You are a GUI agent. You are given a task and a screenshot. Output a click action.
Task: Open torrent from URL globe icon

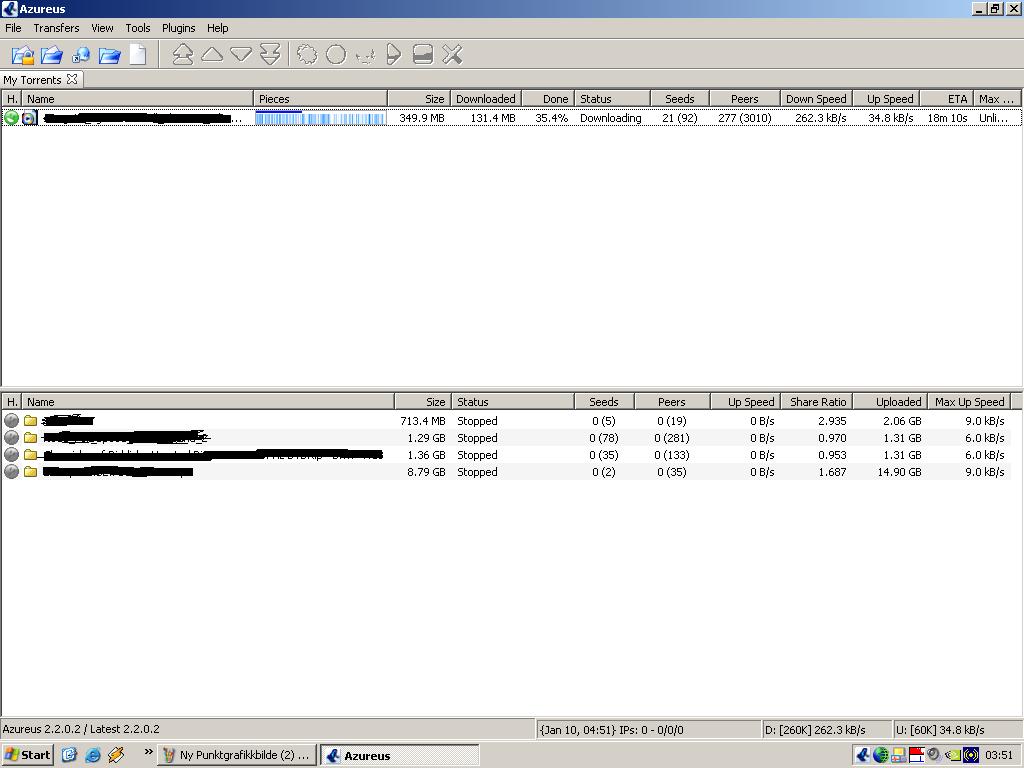pos(81,54)
